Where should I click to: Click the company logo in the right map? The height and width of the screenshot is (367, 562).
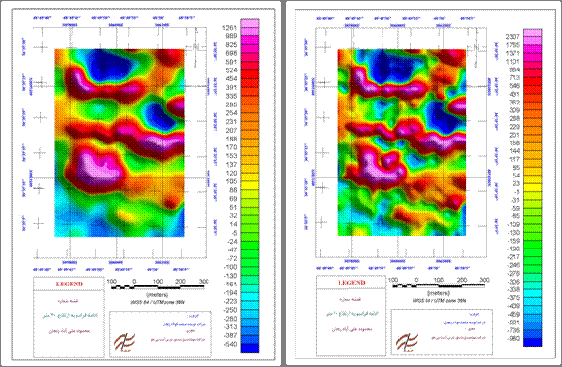click(406, 342)
